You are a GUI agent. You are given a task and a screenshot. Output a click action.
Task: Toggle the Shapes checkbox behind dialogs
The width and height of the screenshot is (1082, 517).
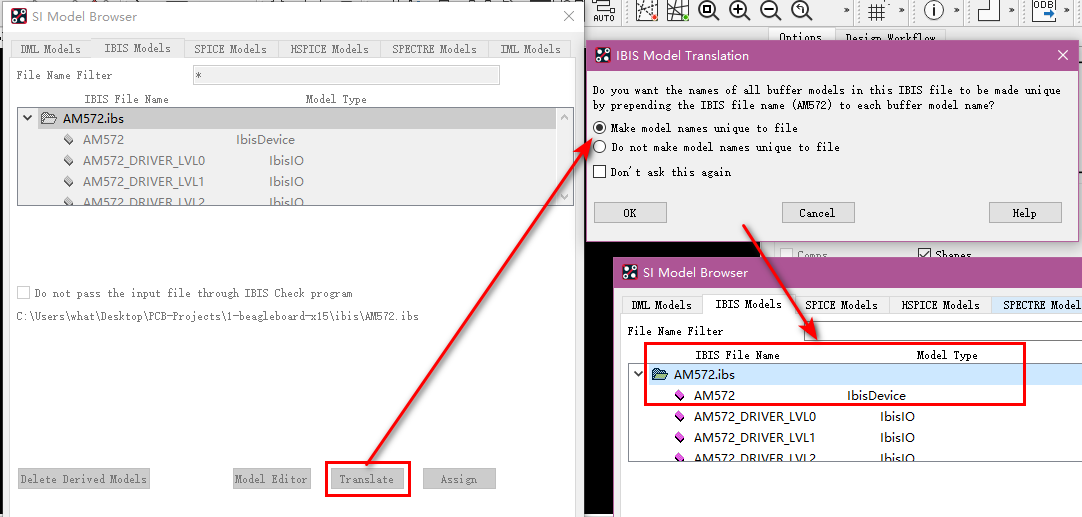(925, 255)
